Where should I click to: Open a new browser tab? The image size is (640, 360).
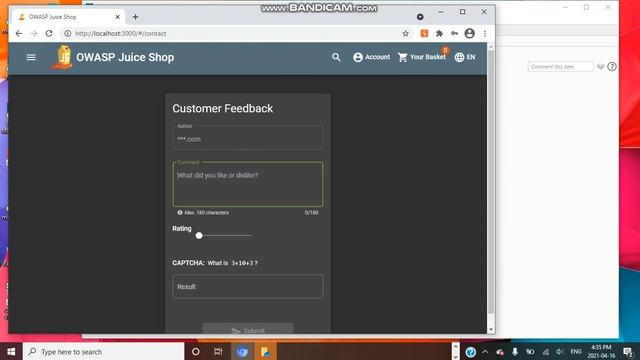tap(136, 17)
